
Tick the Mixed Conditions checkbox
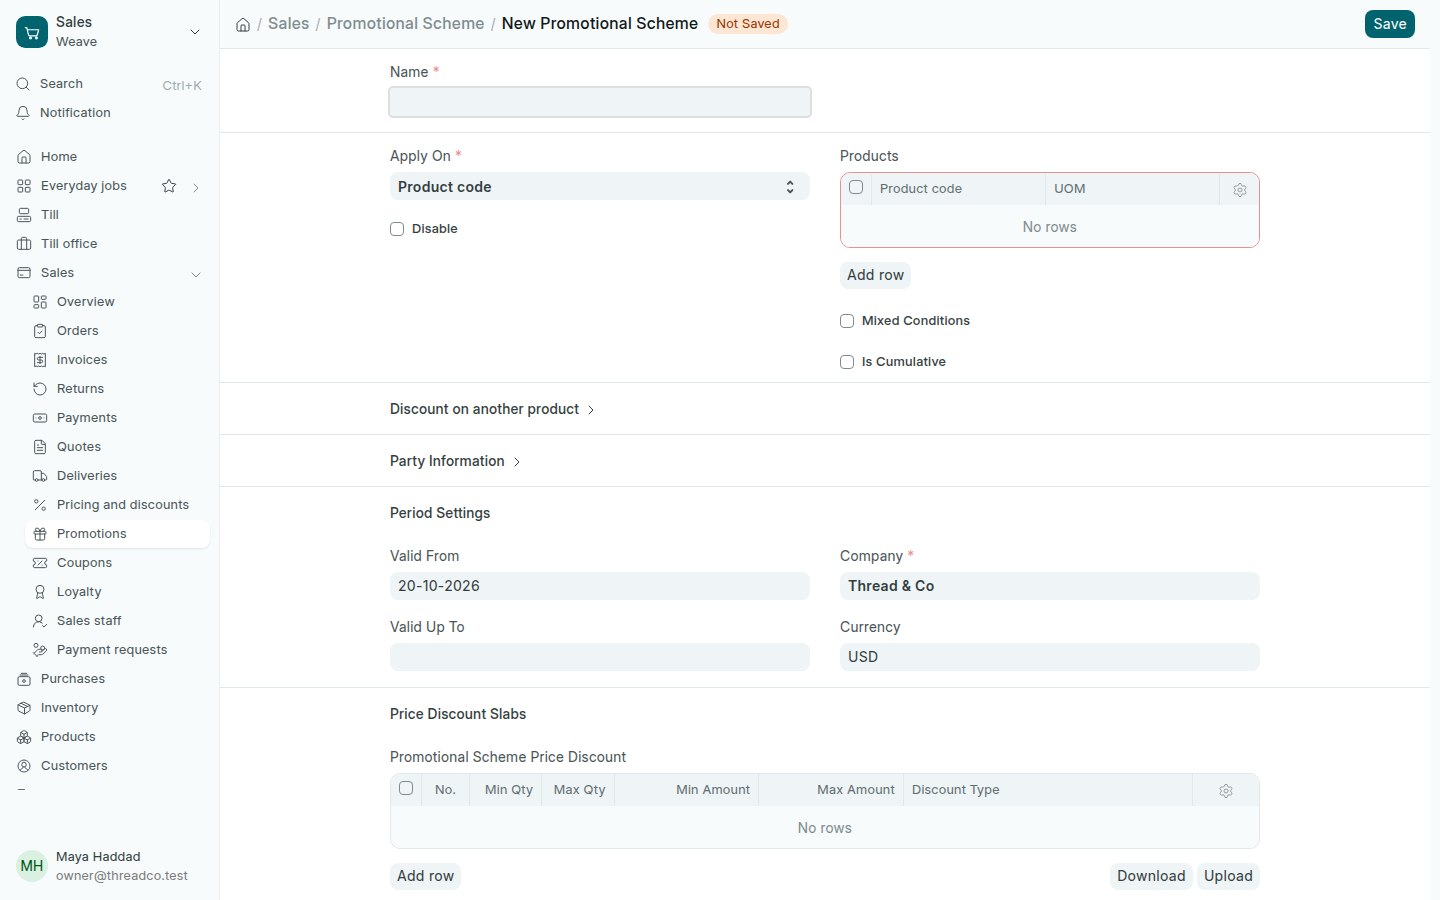847,321
